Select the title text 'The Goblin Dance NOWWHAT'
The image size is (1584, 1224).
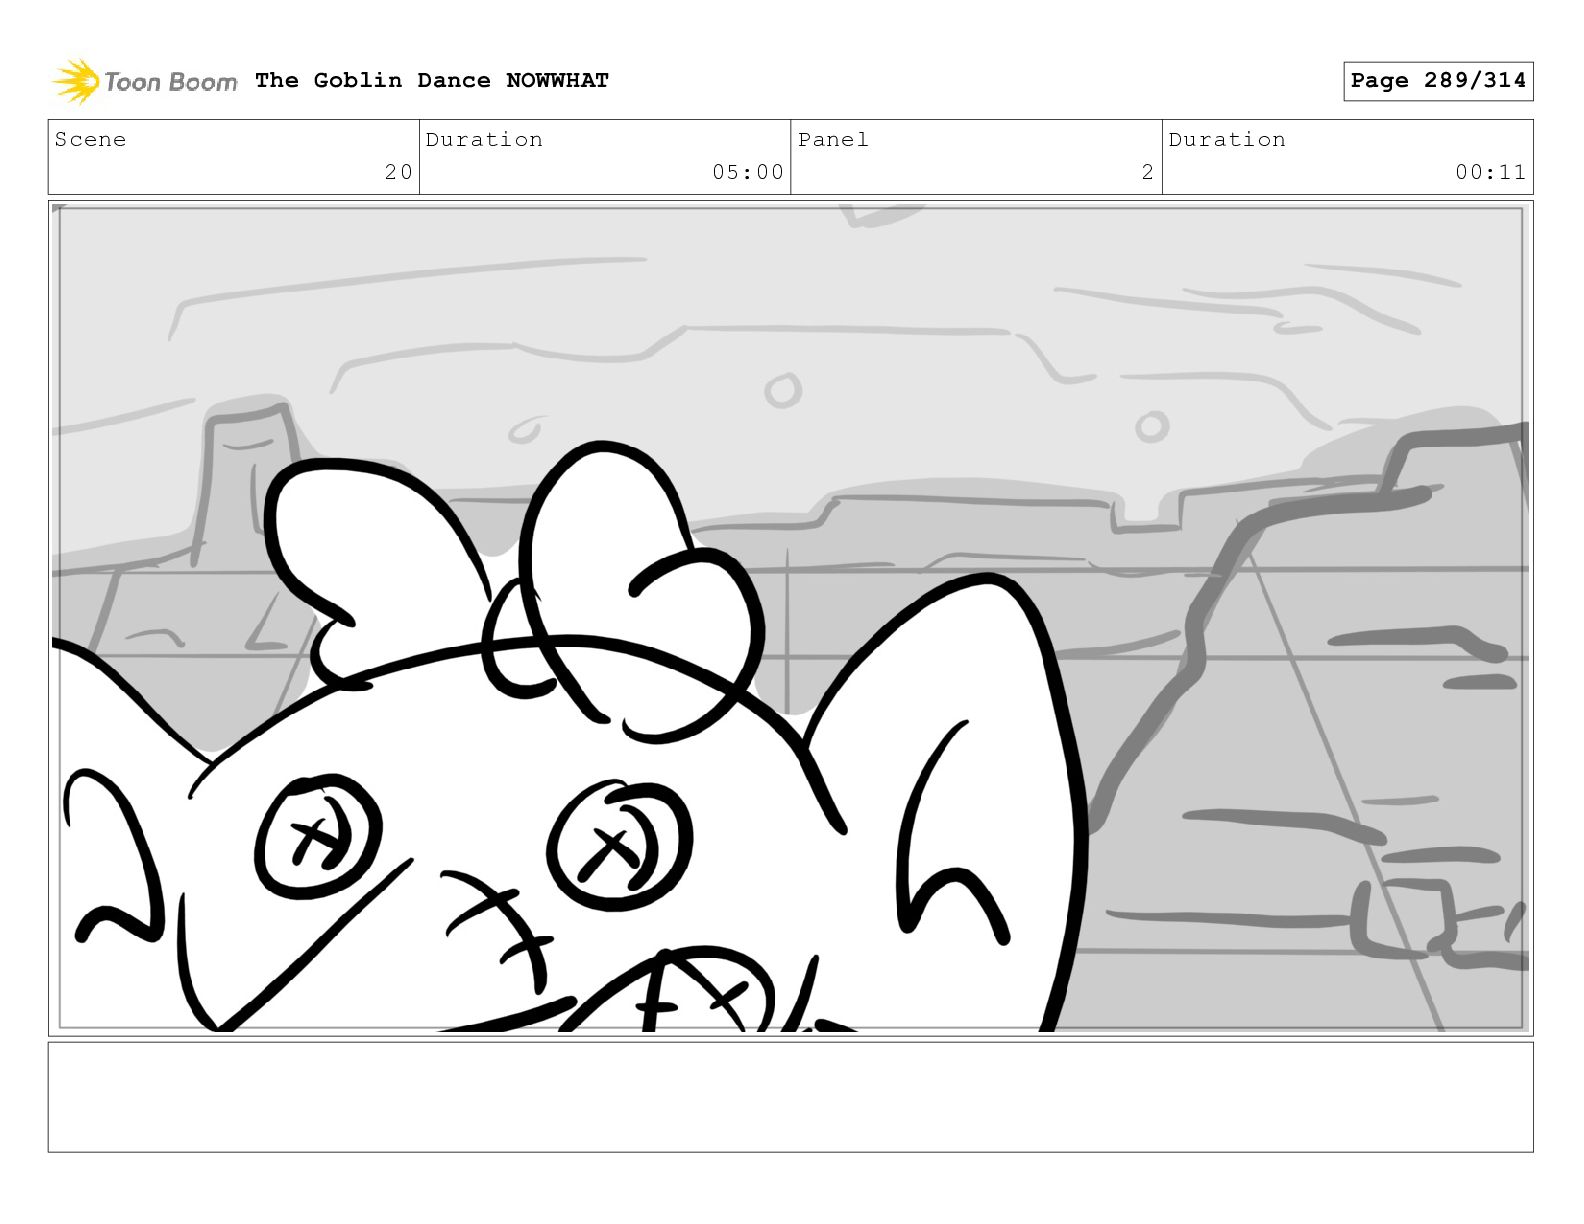coord(432,80)
